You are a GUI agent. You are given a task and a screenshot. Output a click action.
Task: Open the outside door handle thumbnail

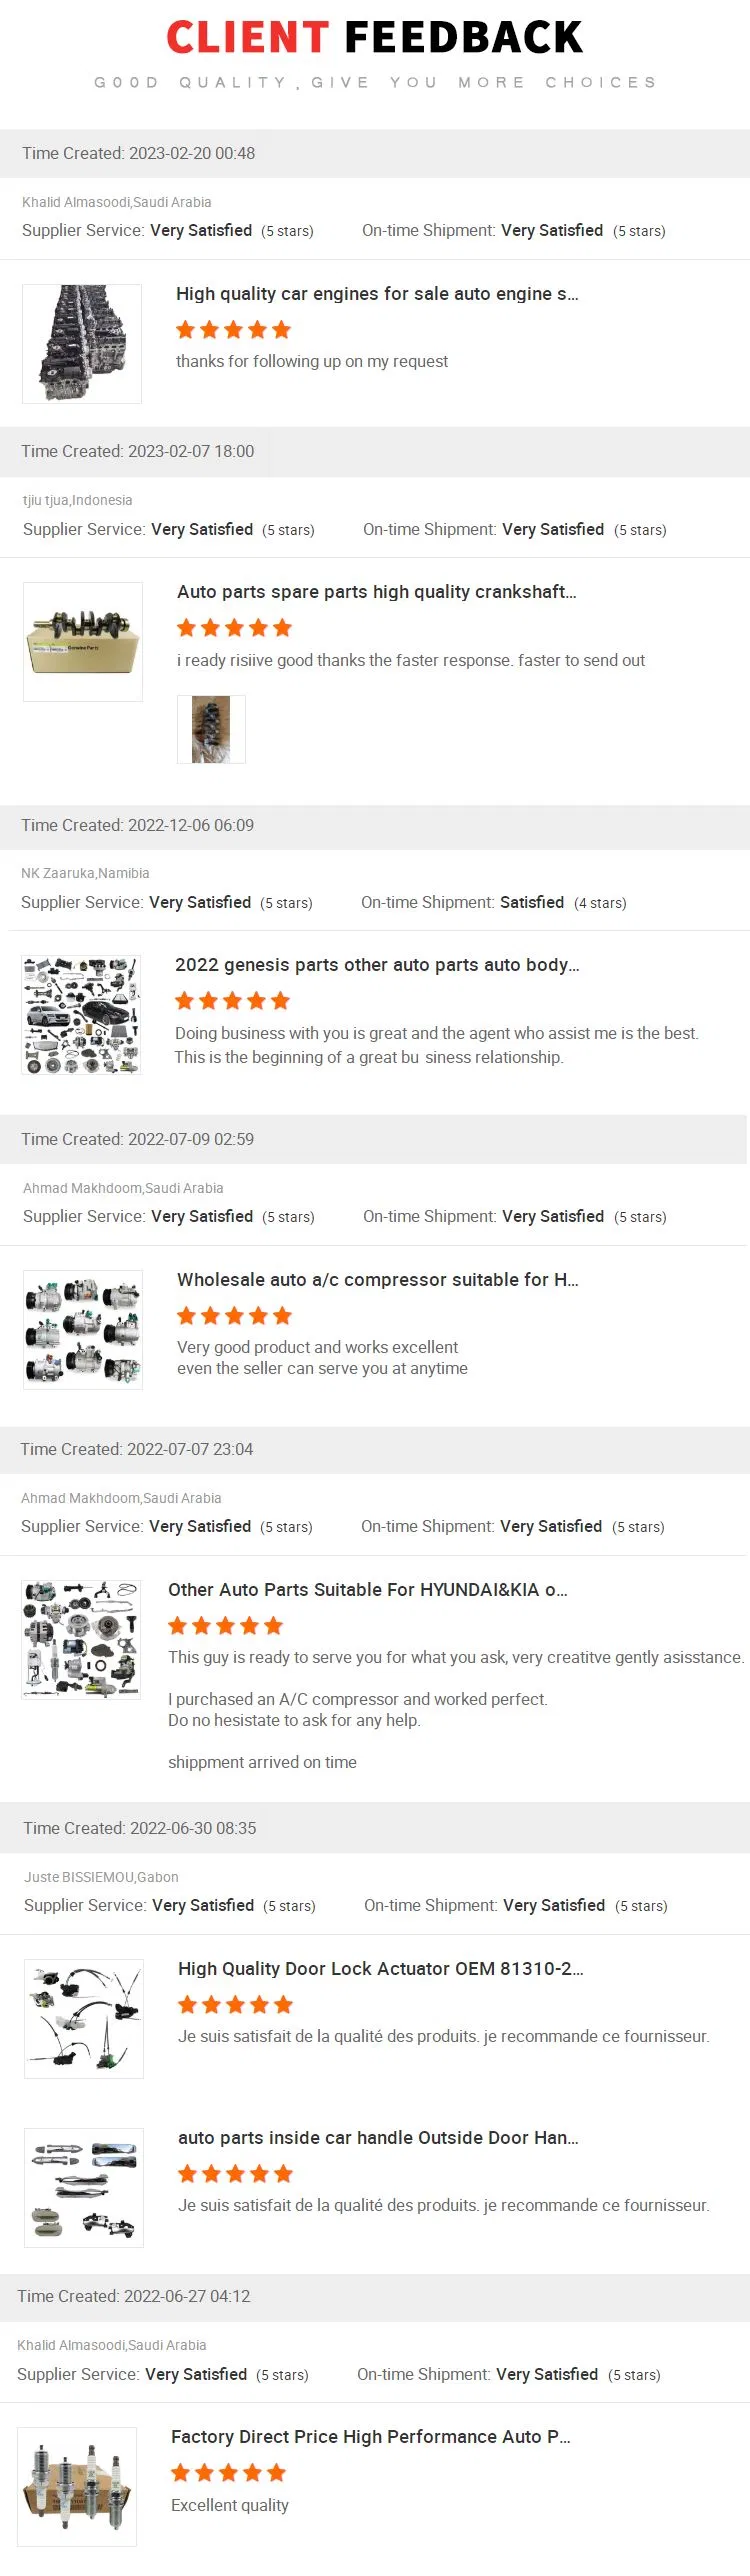click(x=84, y=2188)
